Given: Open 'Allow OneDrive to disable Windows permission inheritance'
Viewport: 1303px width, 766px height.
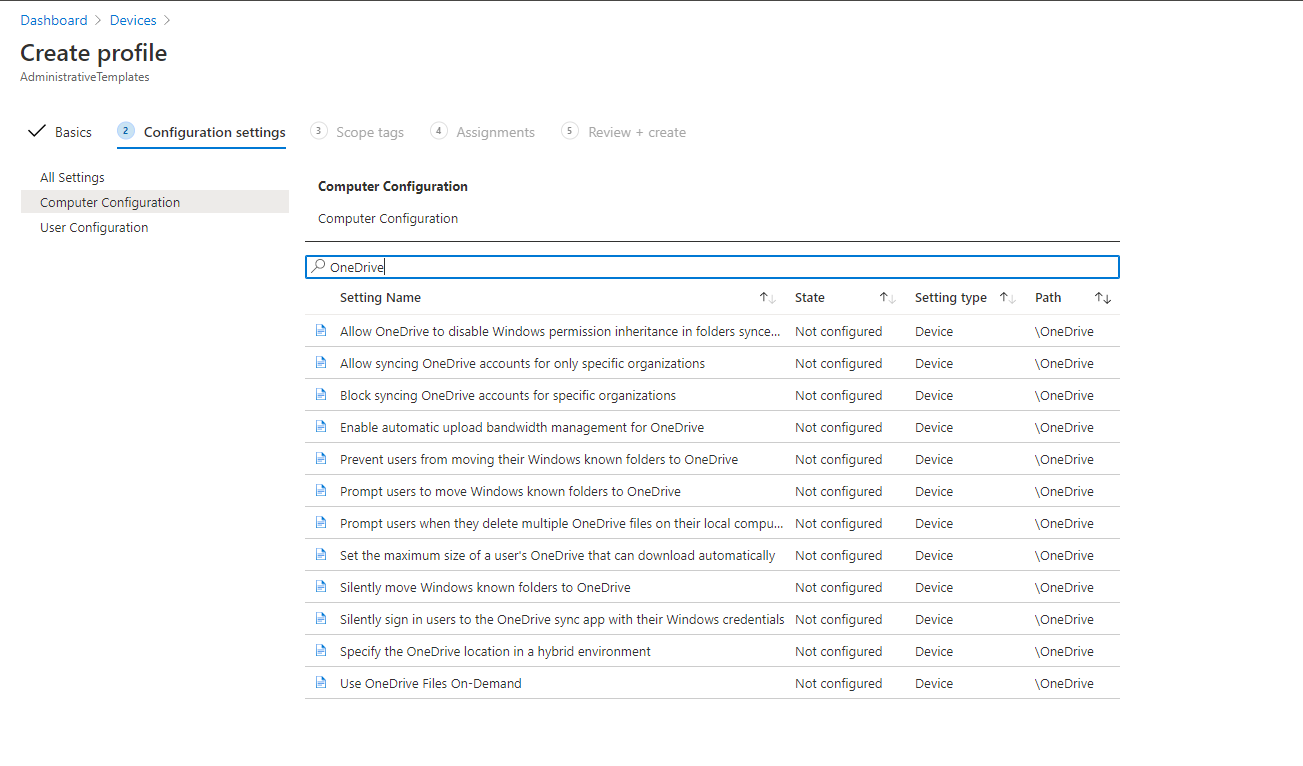Looking at the screenshot, I should [561, 331].
